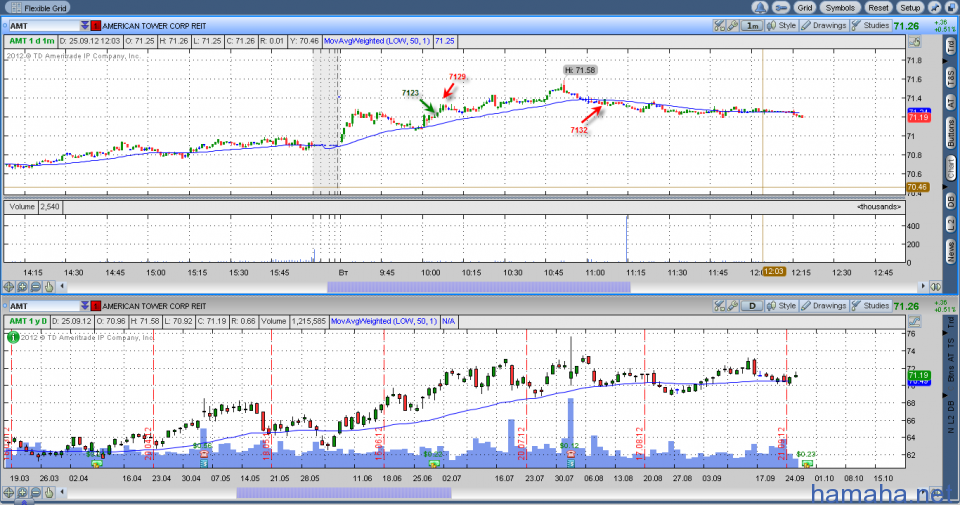
Task: Click zoom out icon under top chart
Action: pyautogui.click(x=36, y=286)
